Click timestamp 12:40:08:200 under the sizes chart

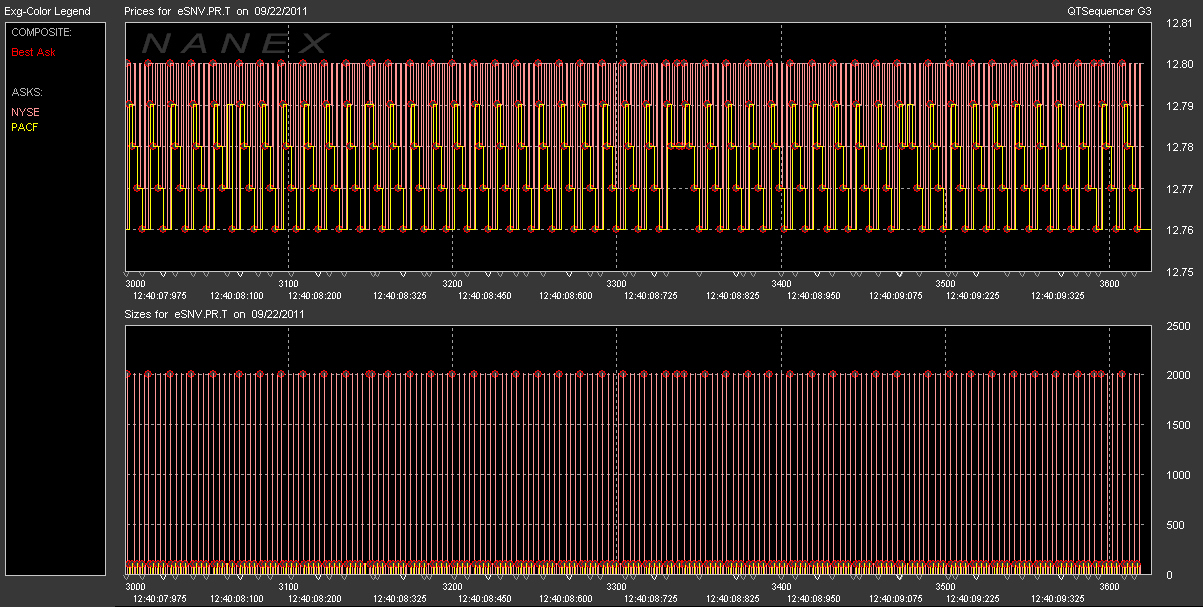(315, 600)
